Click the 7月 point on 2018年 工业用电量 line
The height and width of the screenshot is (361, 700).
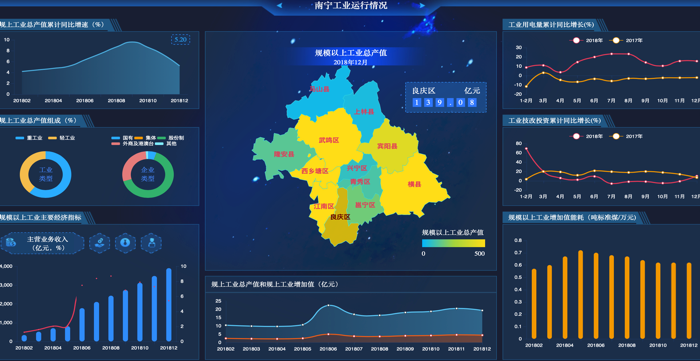pyautogui.click(x=612, y=54)
